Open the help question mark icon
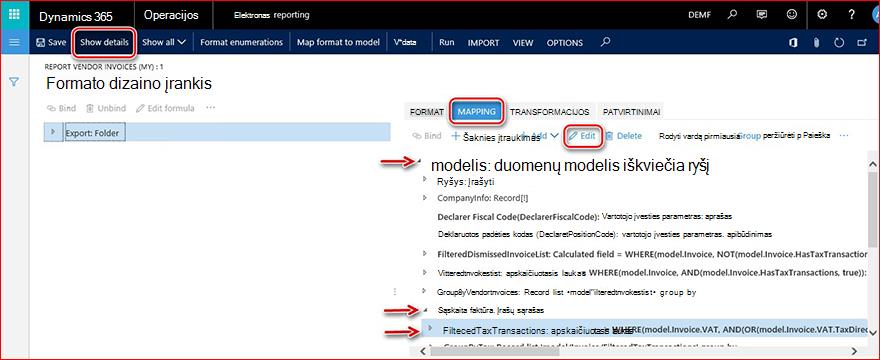Image resolution: width=880 pixels, height=360 pixels. [x=851, y=15]
